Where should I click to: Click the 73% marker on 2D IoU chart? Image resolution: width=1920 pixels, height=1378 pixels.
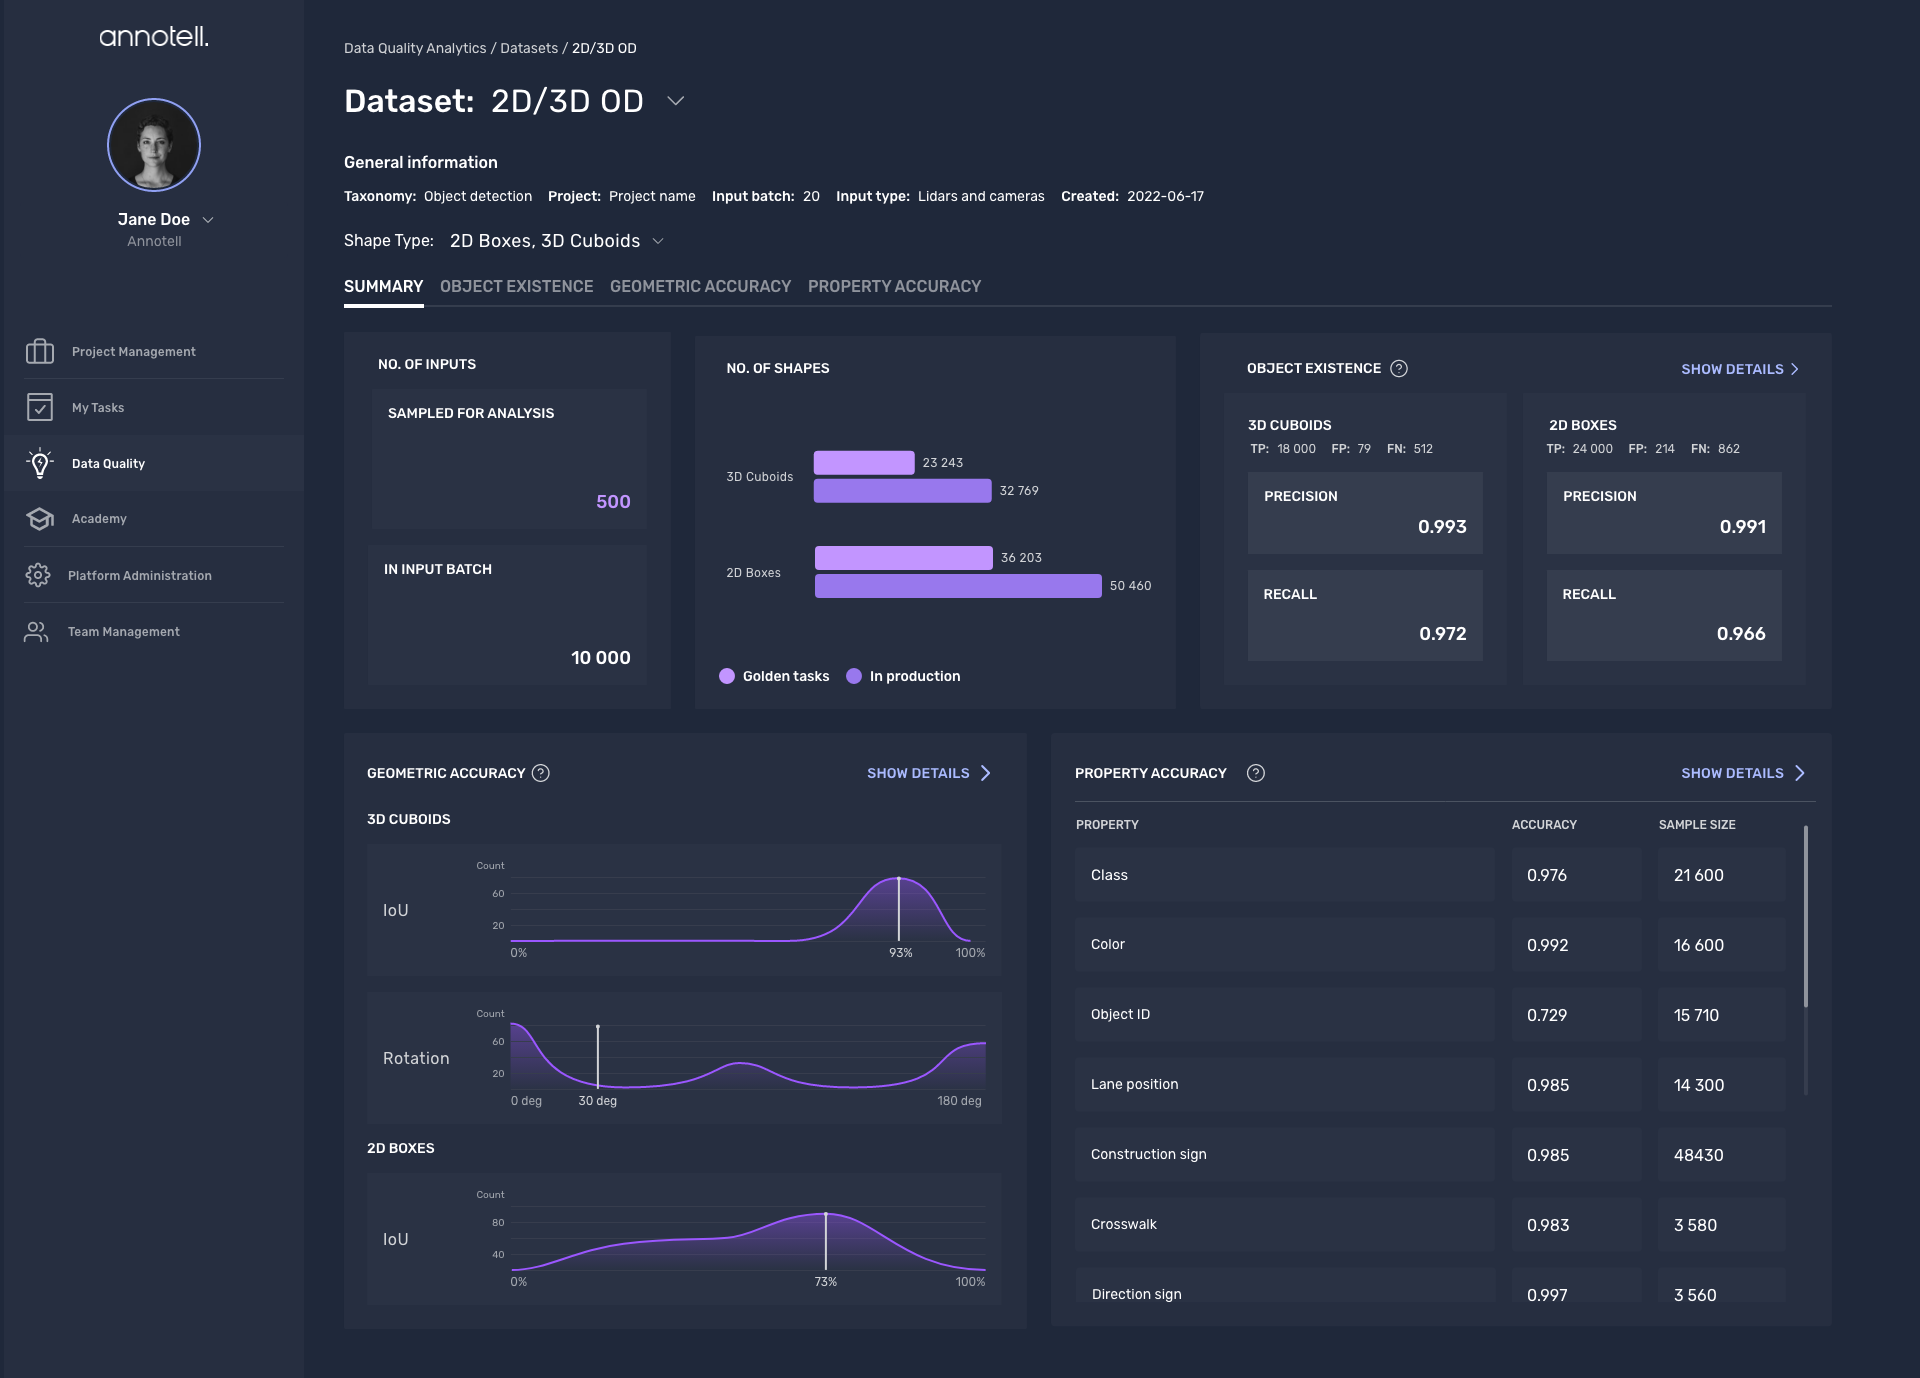(x=826, y=1240)
